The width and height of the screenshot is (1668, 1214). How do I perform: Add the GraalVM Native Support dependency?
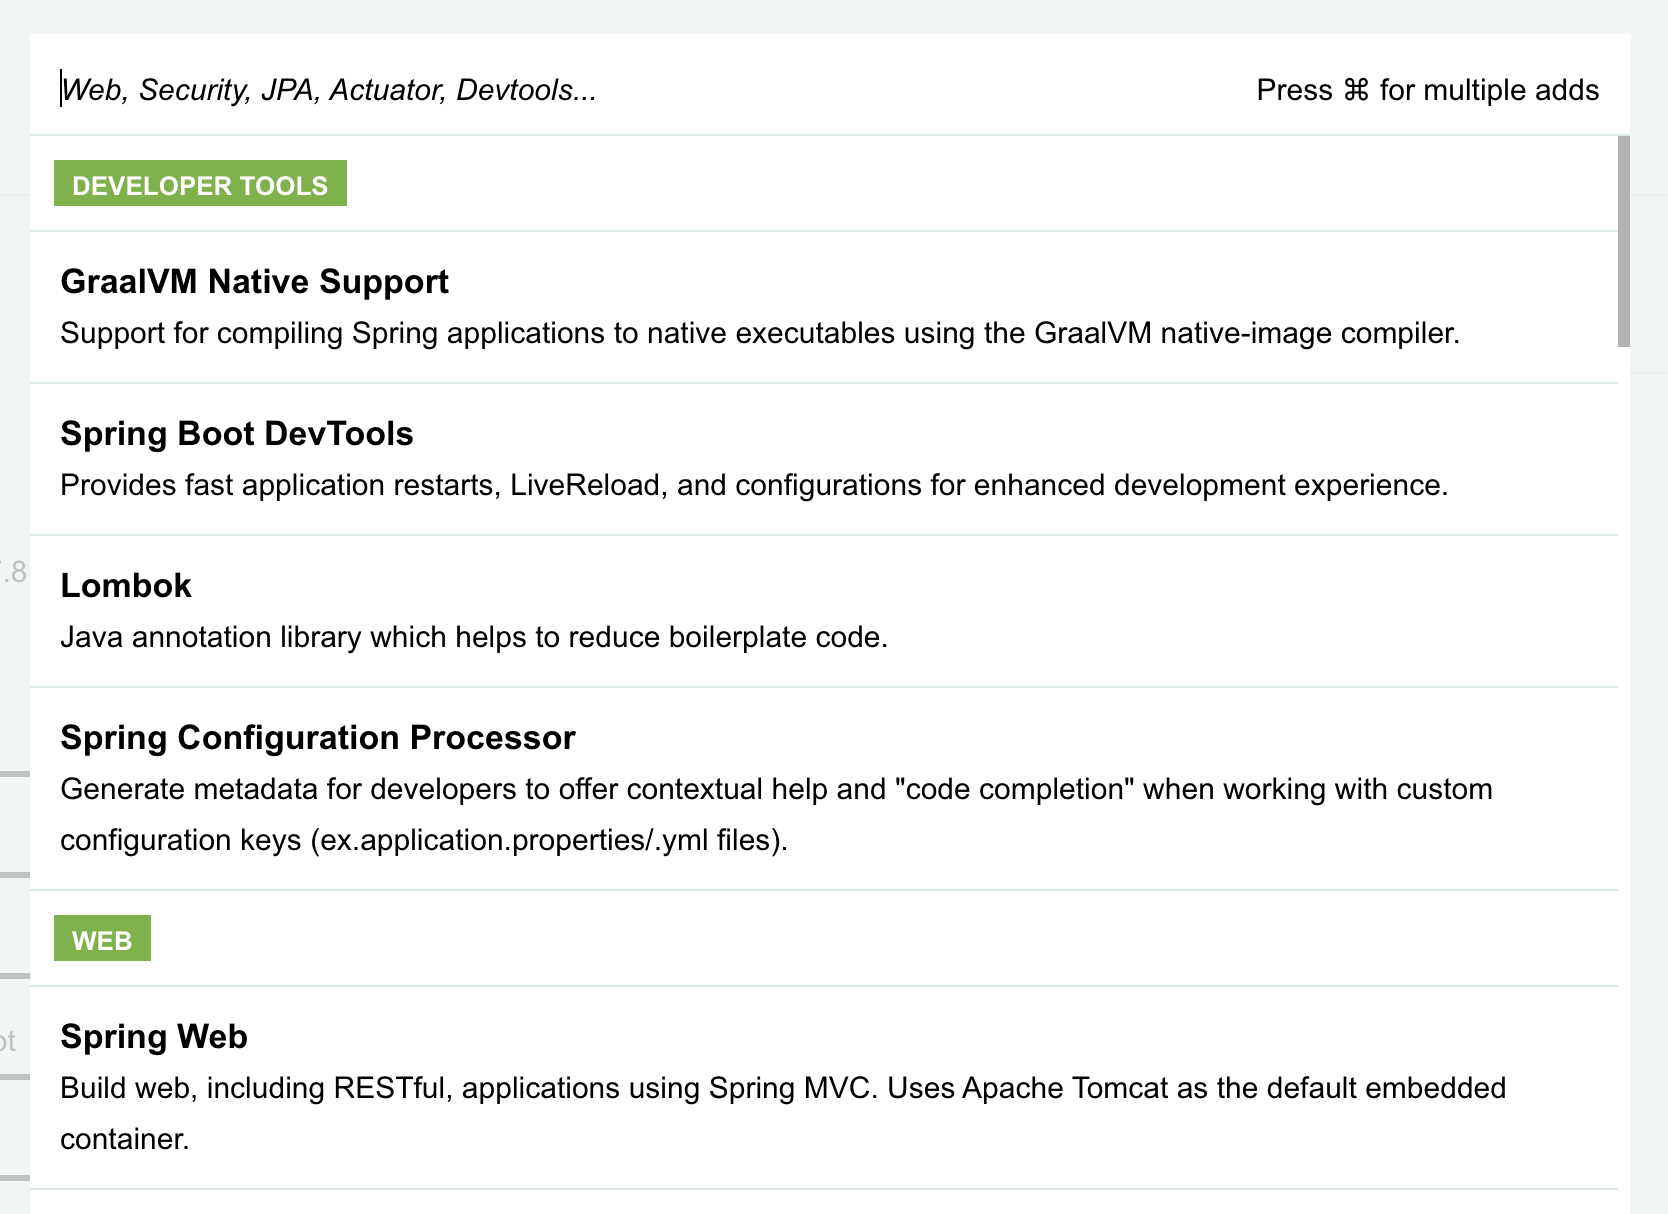click(254, 282)
